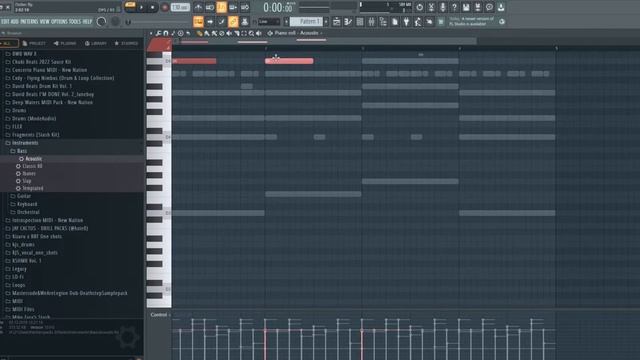Open the Mixer view icon
The height and width of the screenshot is (360, 640).
coord(371,22)
